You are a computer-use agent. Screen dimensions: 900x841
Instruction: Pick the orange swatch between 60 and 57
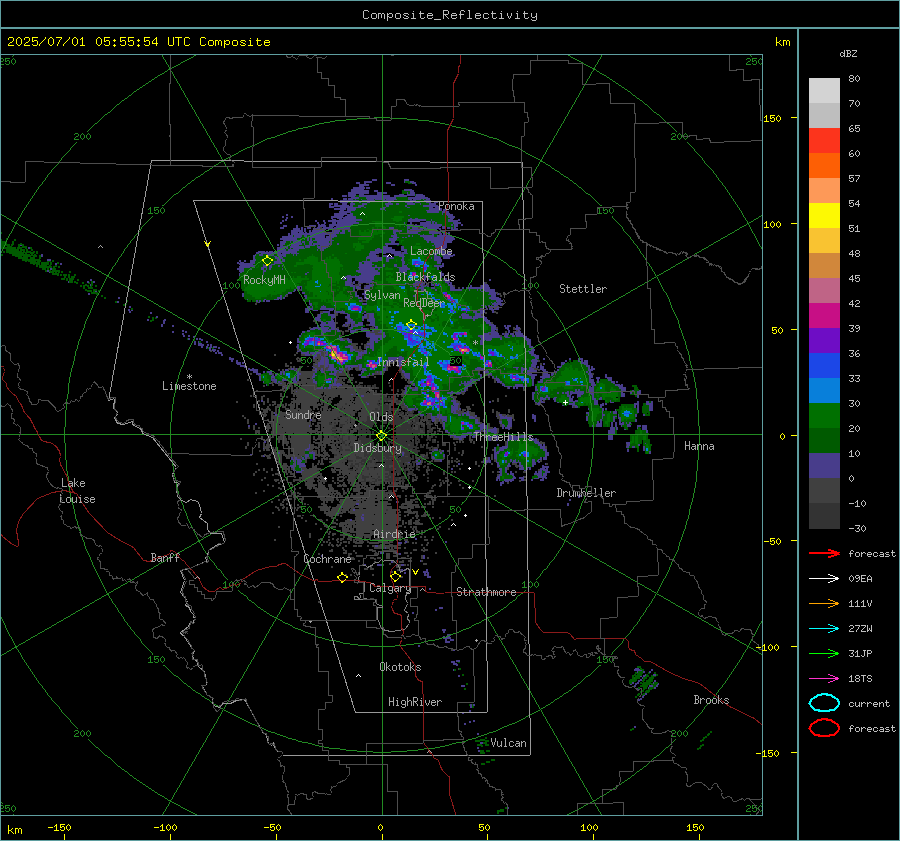824,166
